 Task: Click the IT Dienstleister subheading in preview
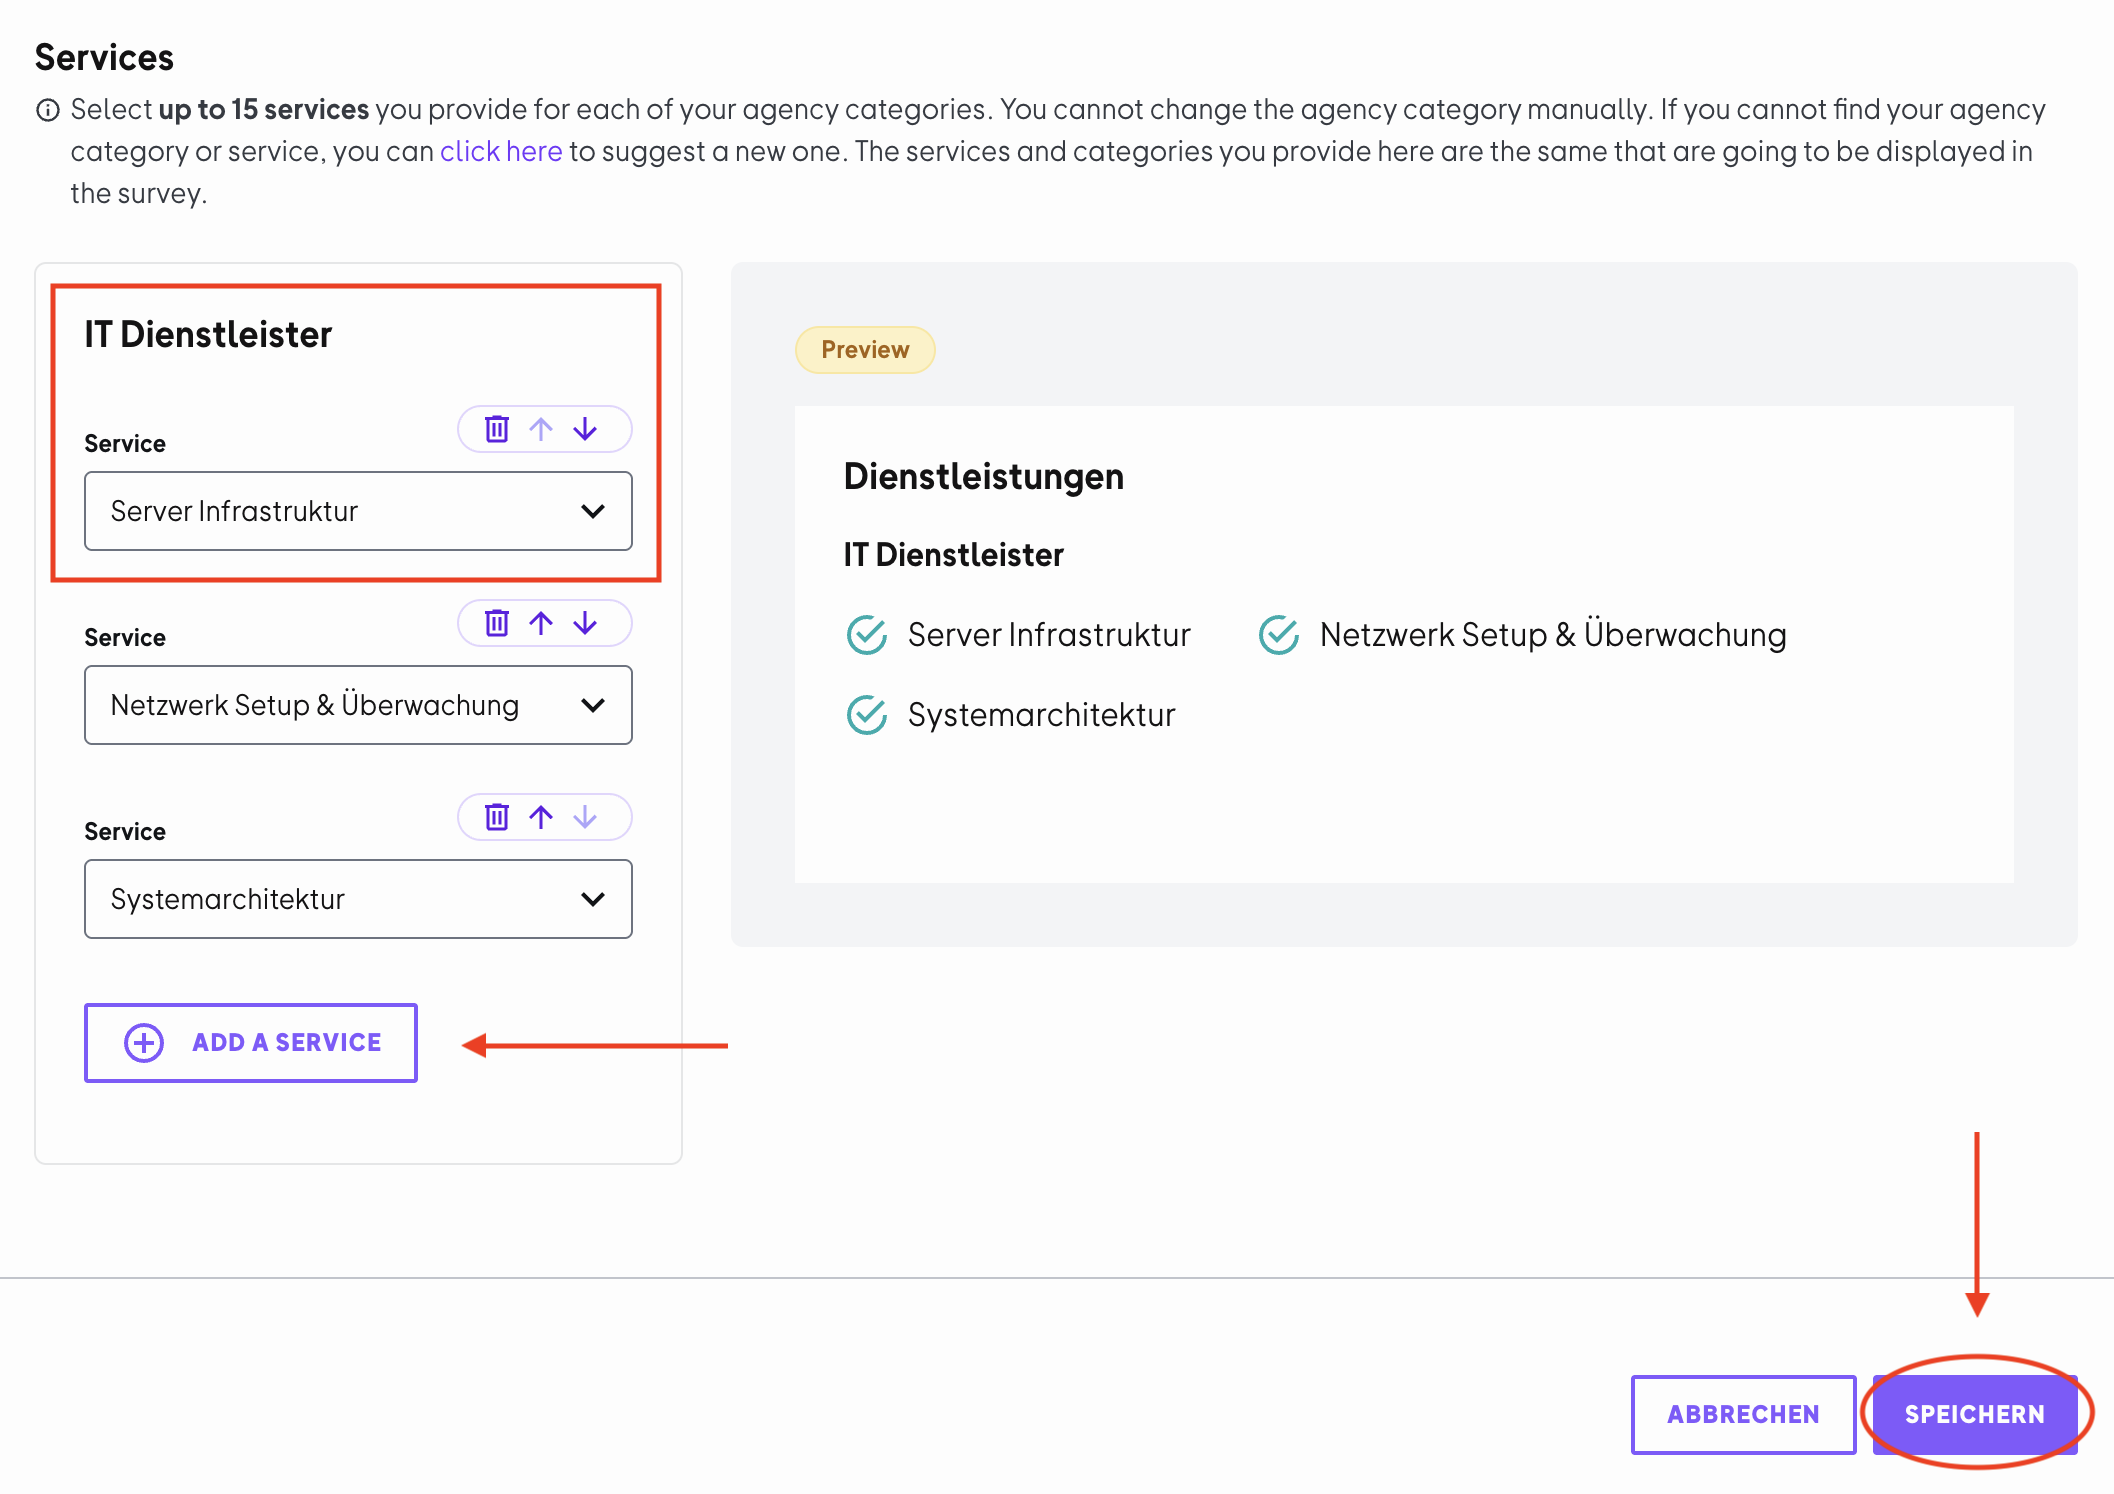(954, 555)
